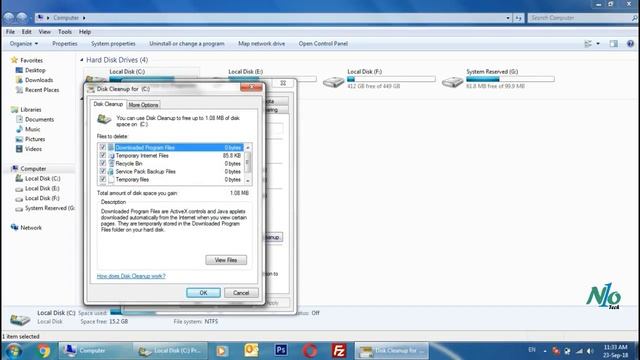Click Open Control Panel
The height and width of the screenshot is (360, 640).
323,44
